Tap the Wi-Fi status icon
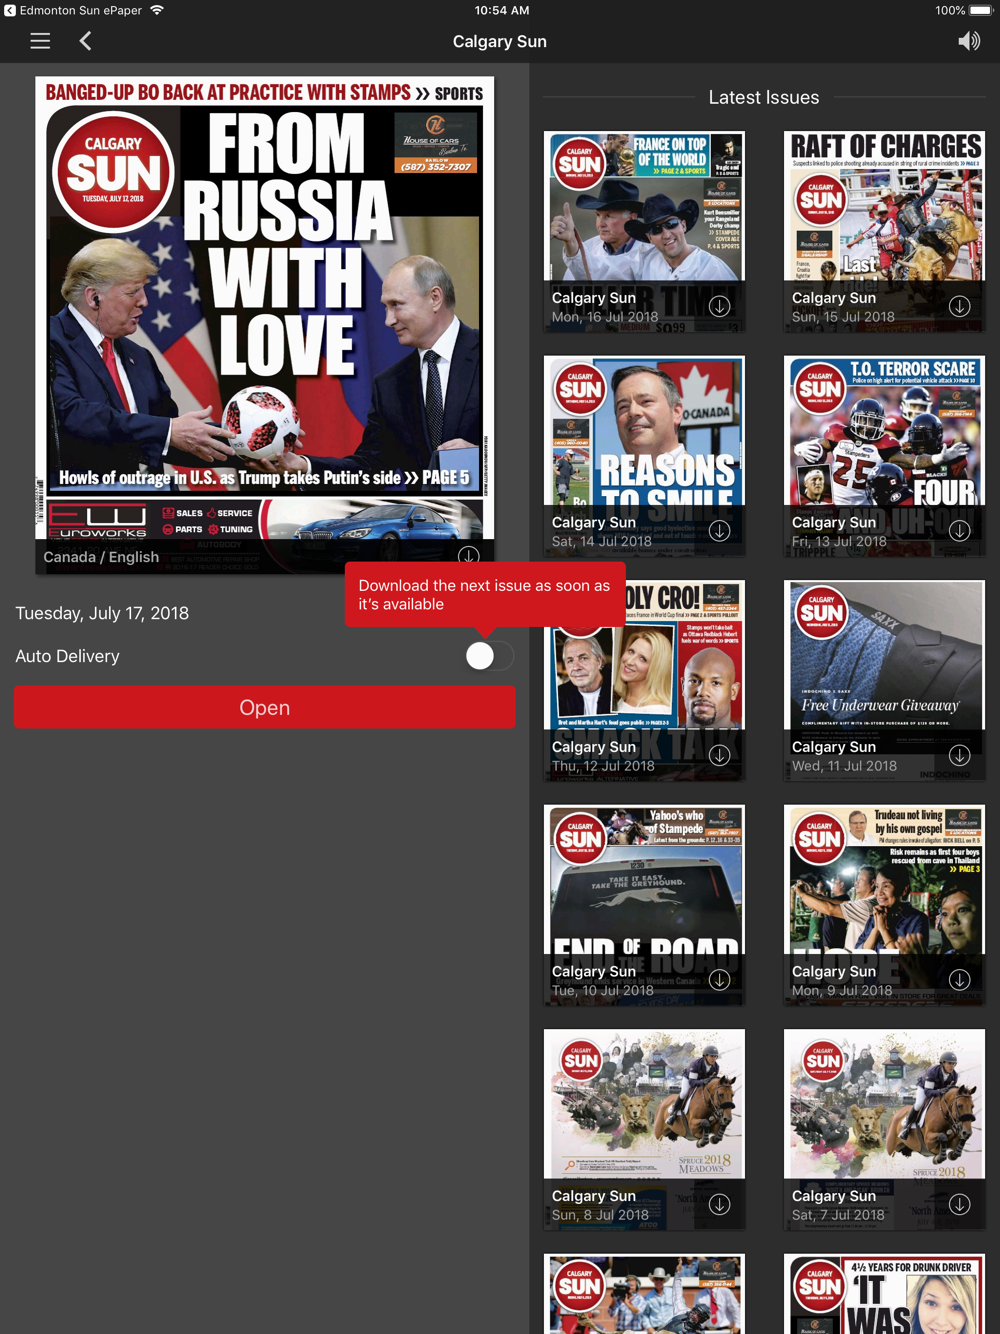The height and width of the screenshot is (1334, 1000). point(157,10)
